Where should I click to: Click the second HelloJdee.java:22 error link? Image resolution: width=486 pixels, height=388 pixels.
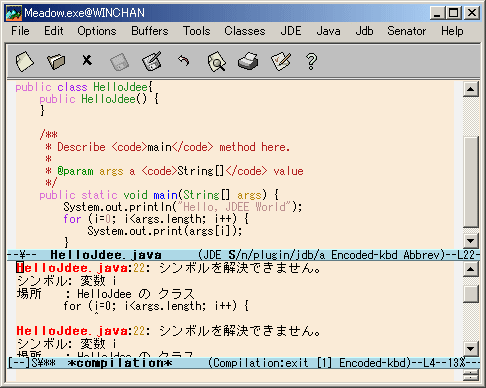[80, 331]
